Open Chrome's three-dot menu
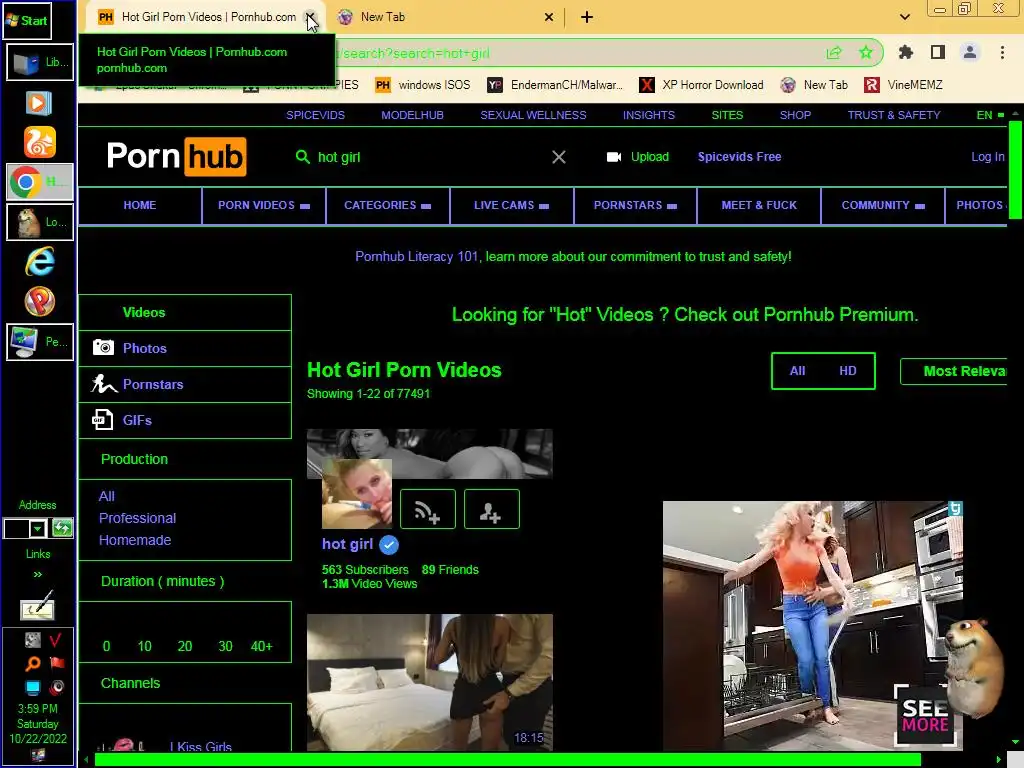The width and height of the screenshot is (1024, 768). tap(1002, 52)
